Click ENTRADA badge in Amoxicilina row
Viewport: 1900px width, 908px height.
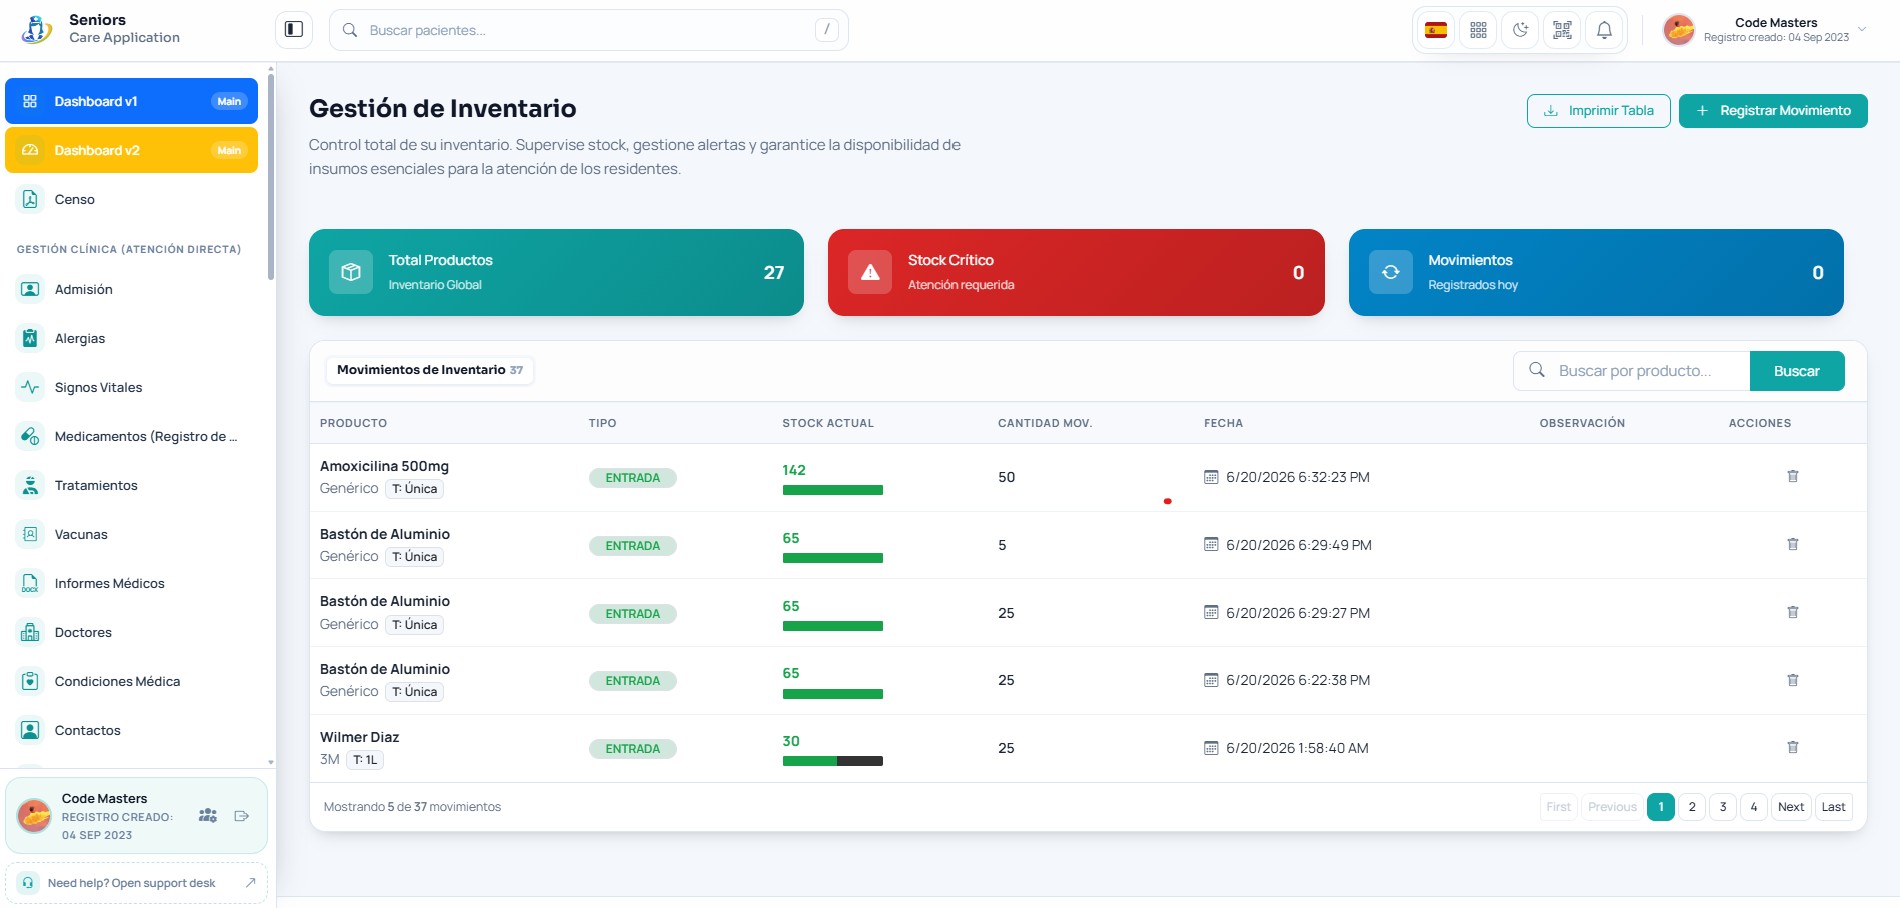pyautogui.click(x=633, y=478)
